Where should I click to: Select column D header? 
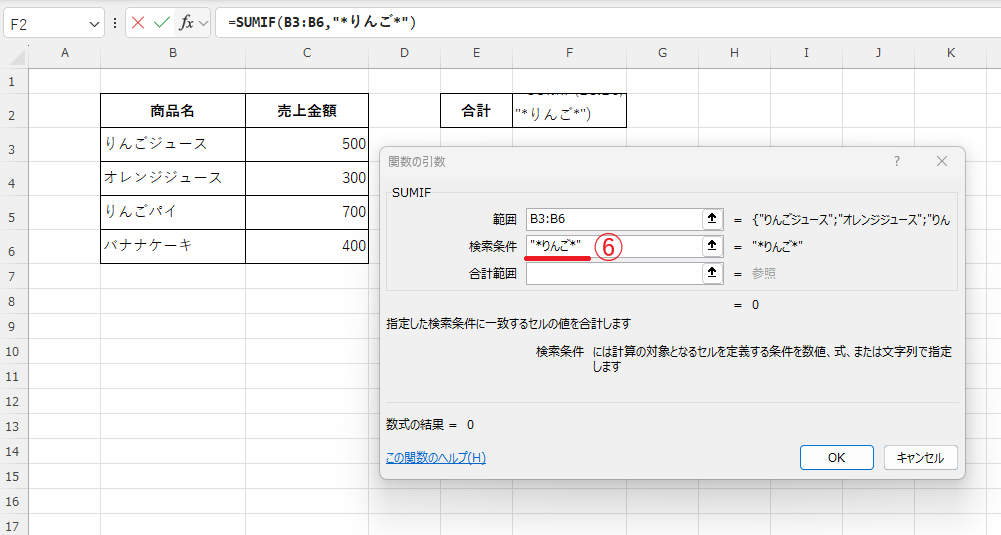[404, 53]
